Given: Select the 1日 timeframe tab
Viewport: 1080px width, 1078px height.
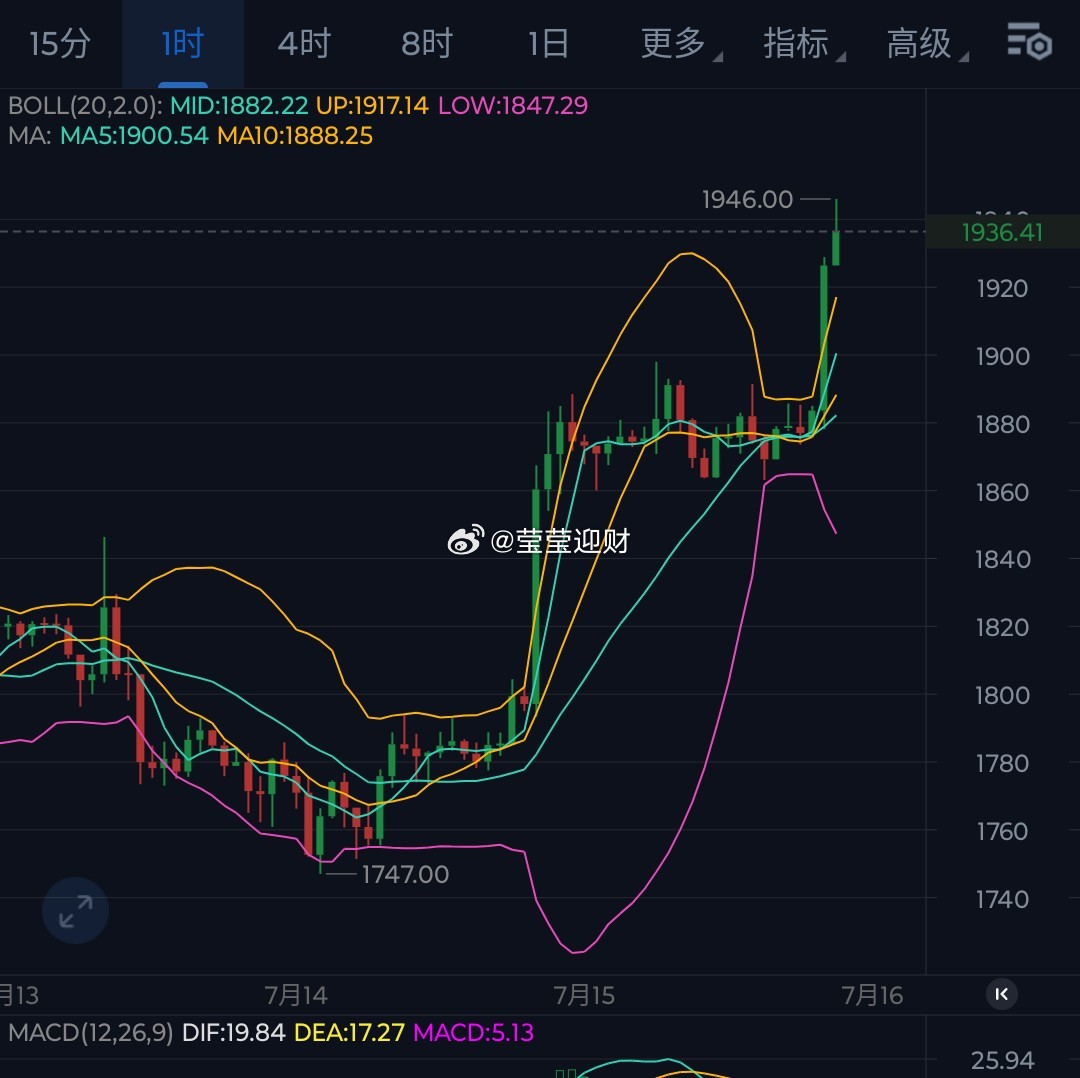Looking at the screenshot, I should click(x=548, y=43).
